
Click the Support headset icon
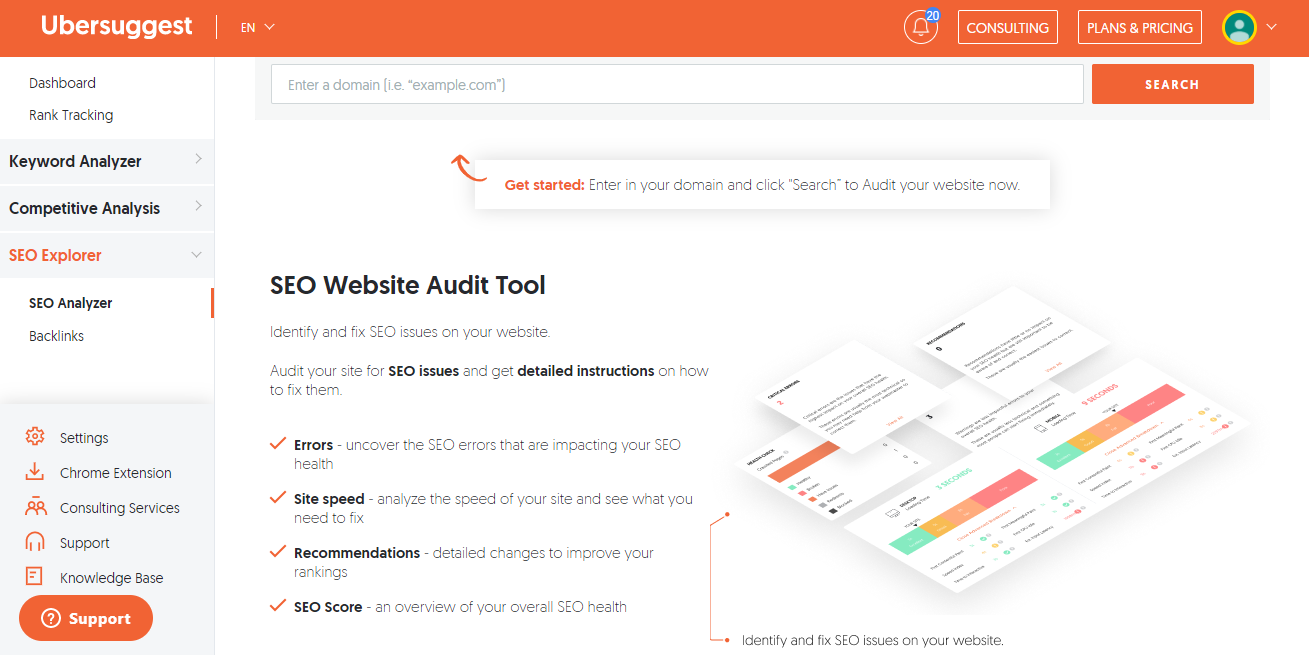click(35, 542)
